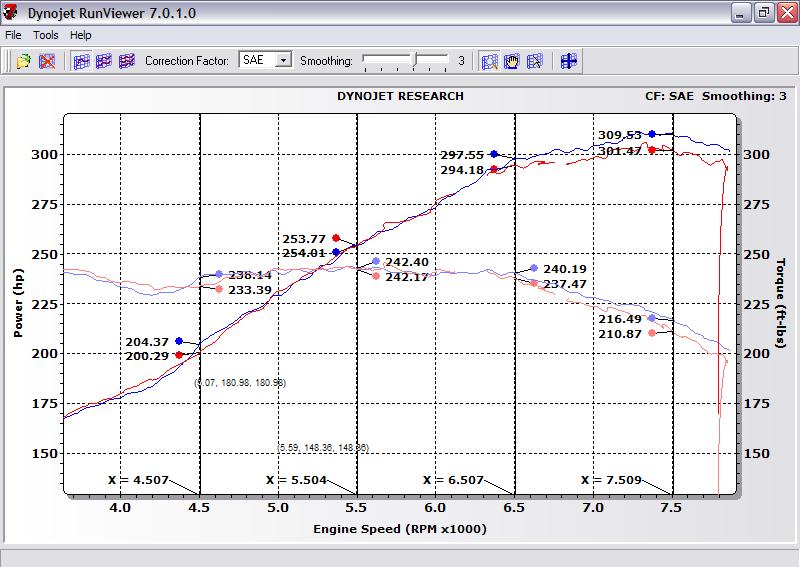Activate the hand pan tool

[x=512, y=61]
